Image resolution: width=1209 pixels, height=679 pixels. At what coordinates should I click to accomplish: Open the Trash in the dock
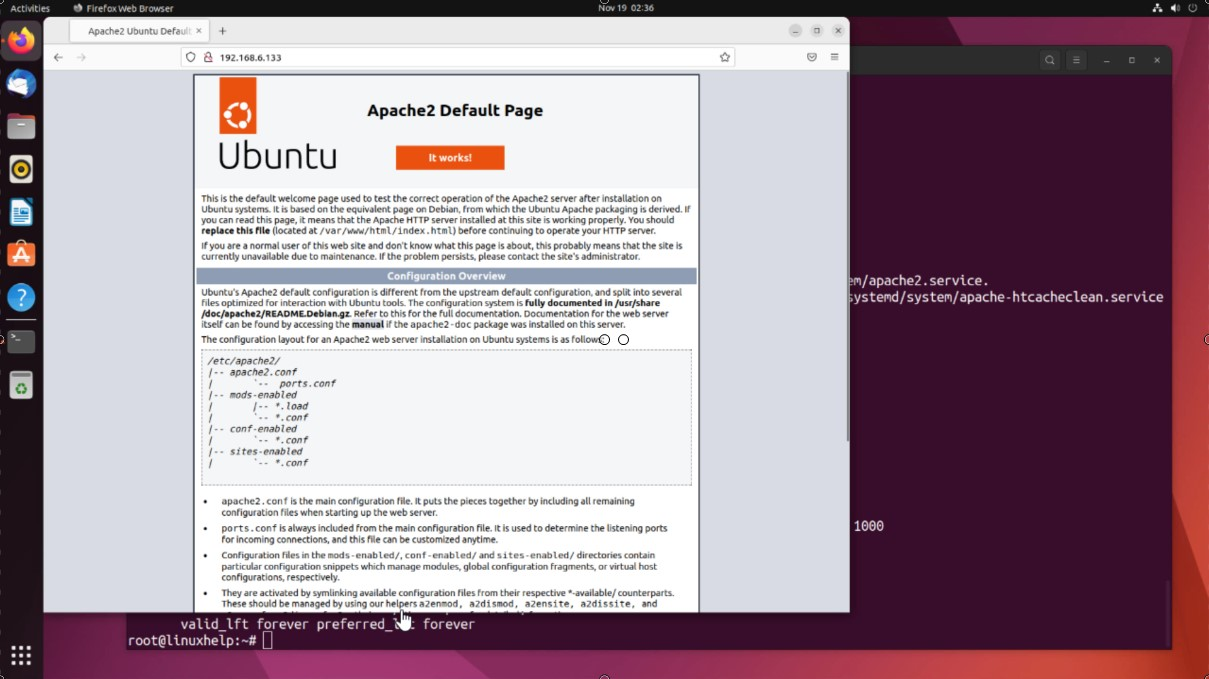[21, 385]
